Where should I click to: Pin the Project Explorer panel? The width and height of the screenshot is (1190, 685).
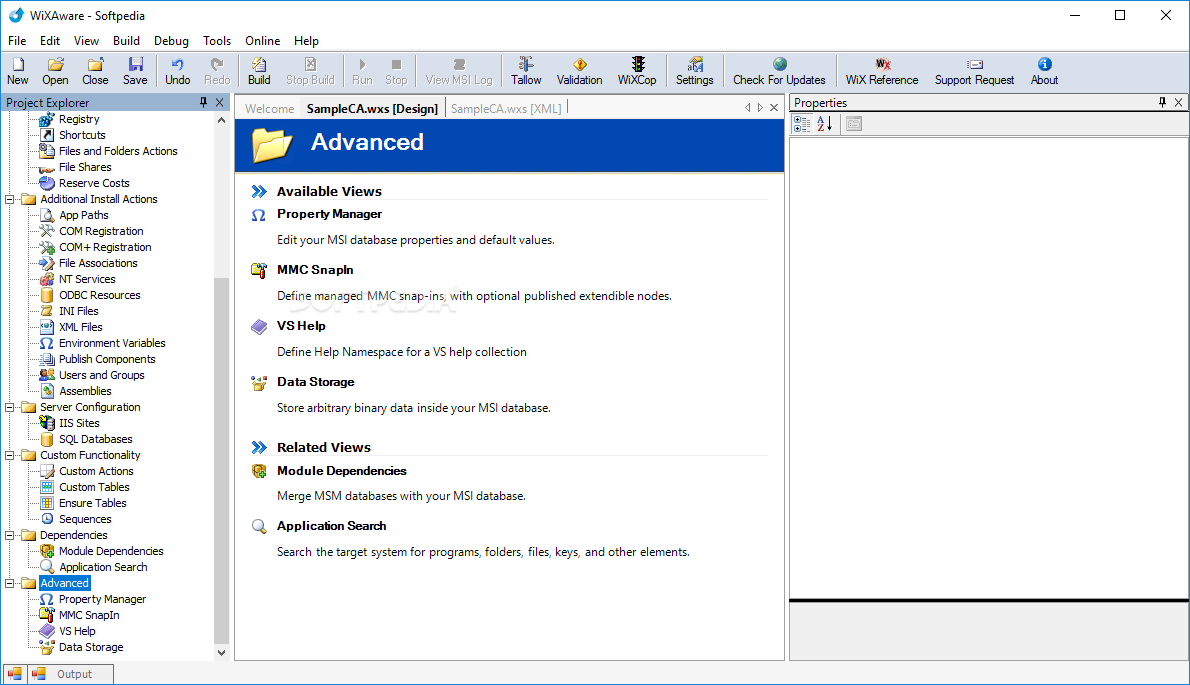[203, 102]
